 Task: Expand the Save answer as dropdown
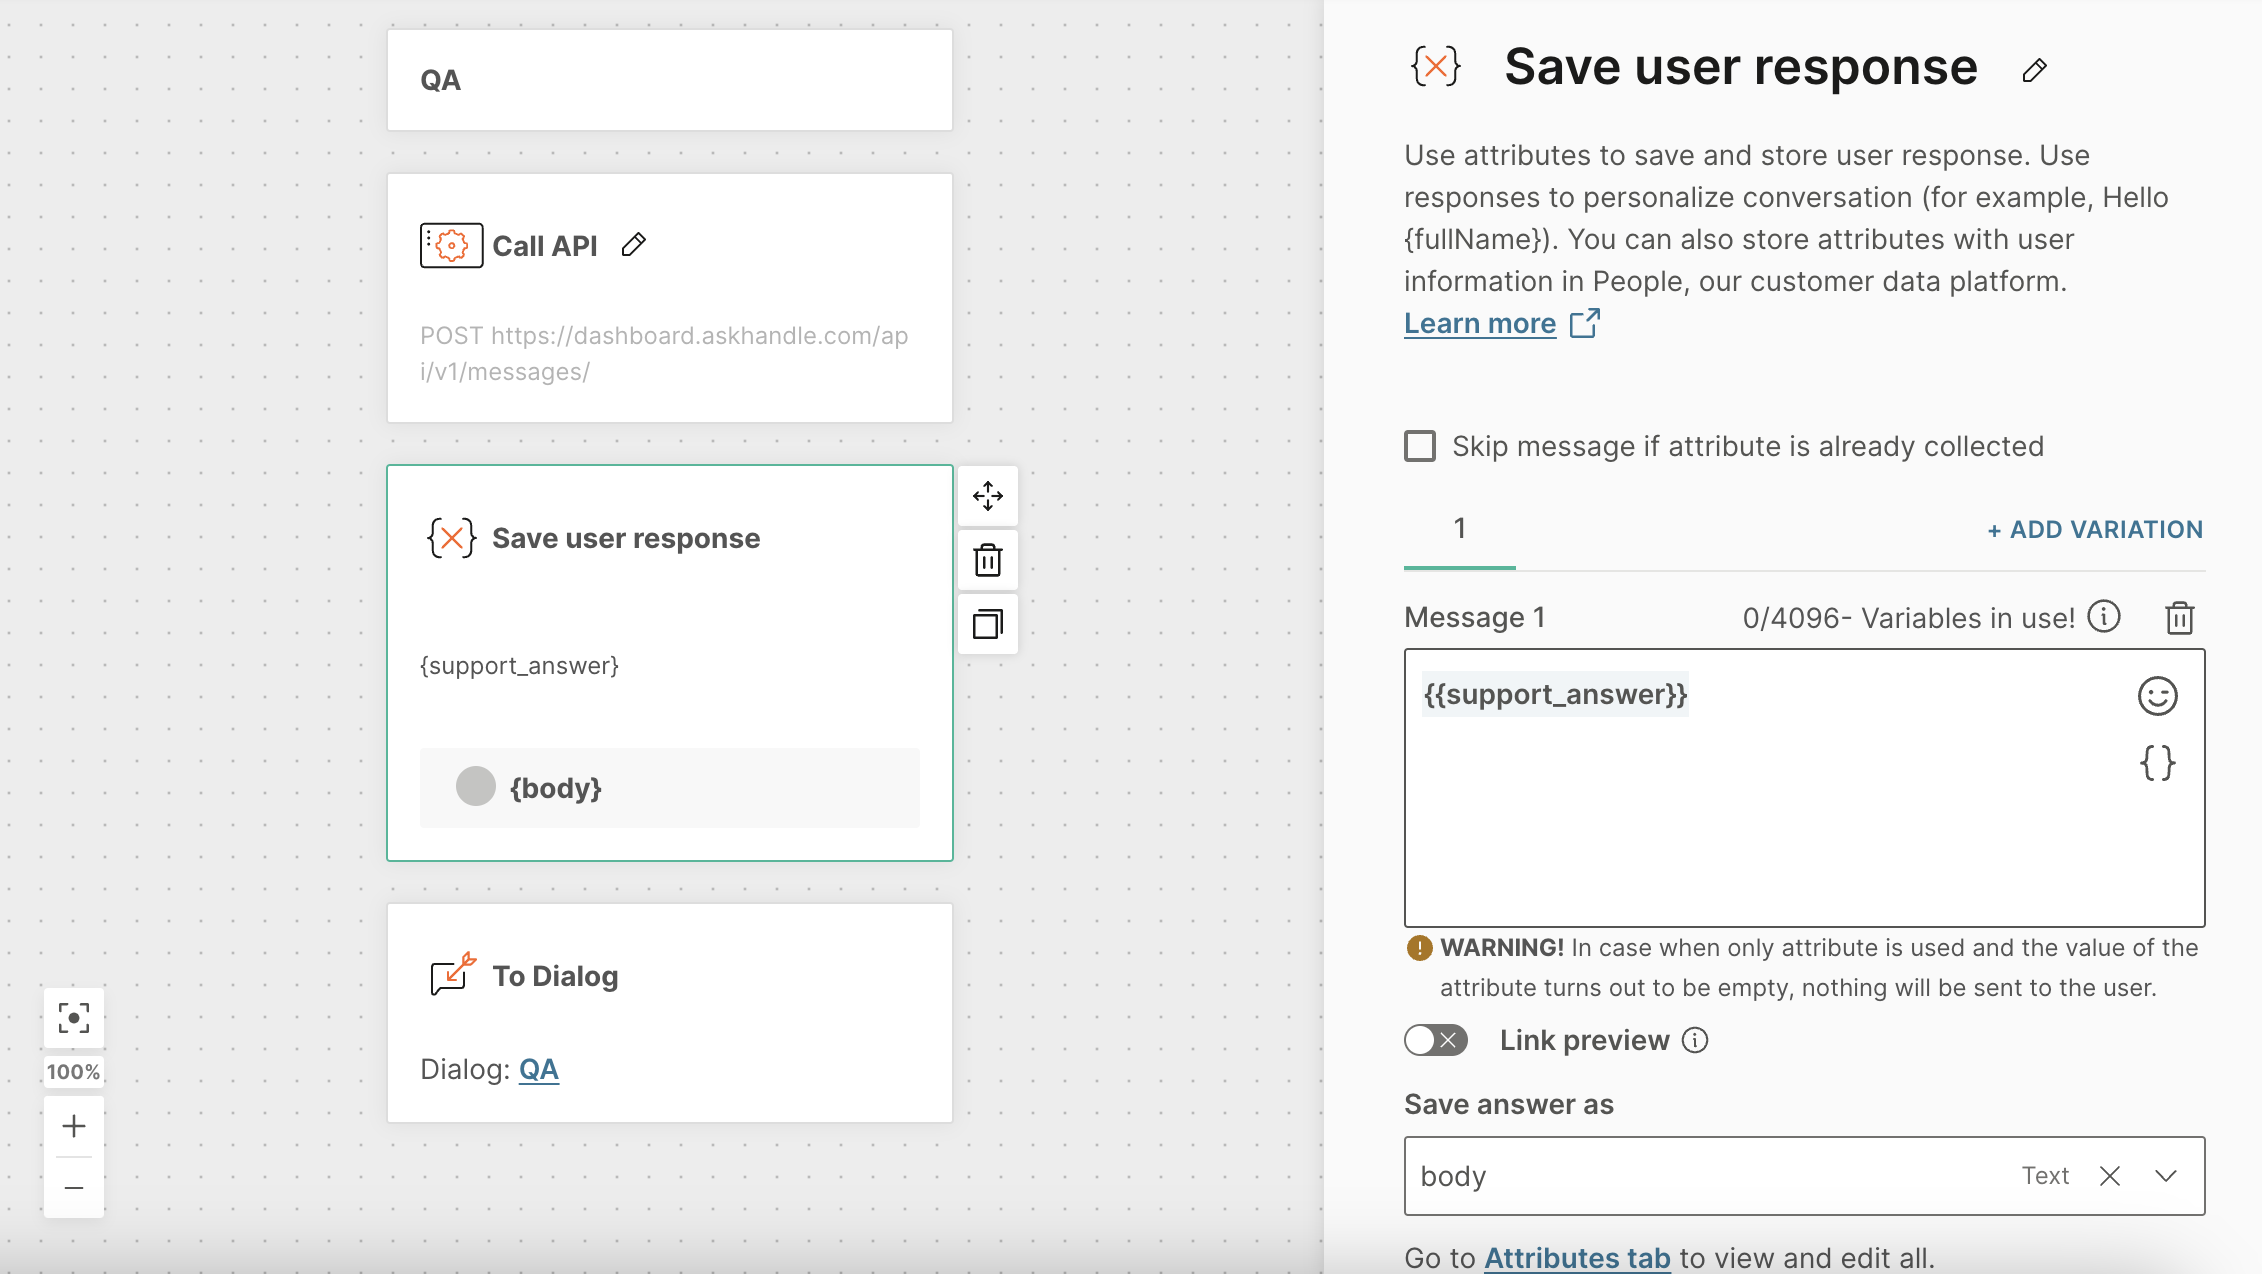[x=2166, y=1176]
